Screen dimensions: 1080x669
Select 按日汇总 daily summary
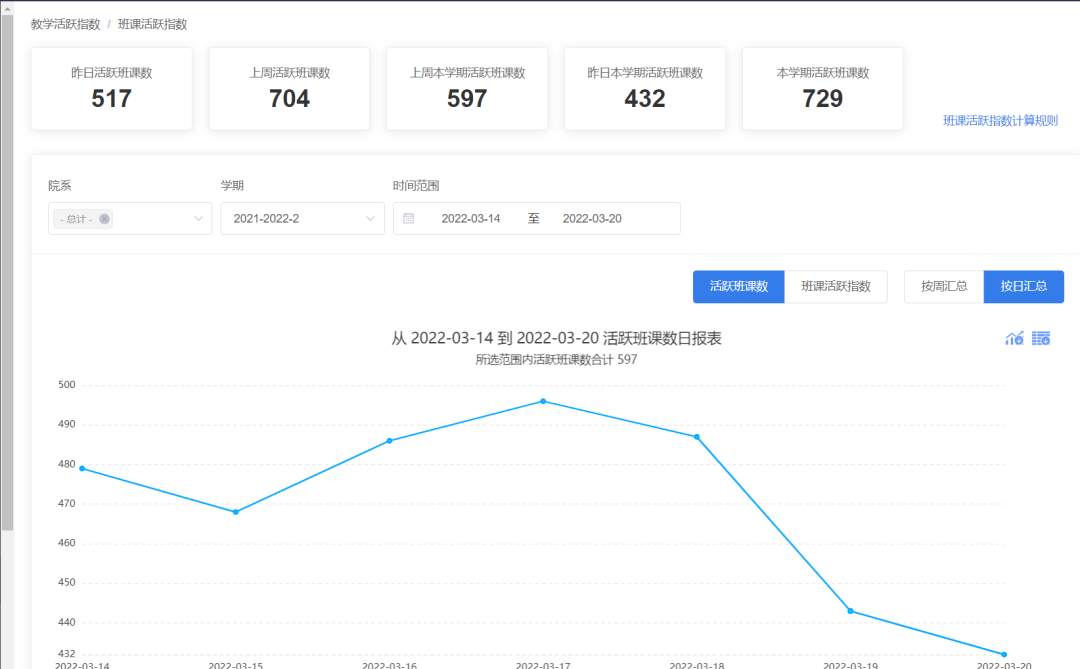point(1023,286)
